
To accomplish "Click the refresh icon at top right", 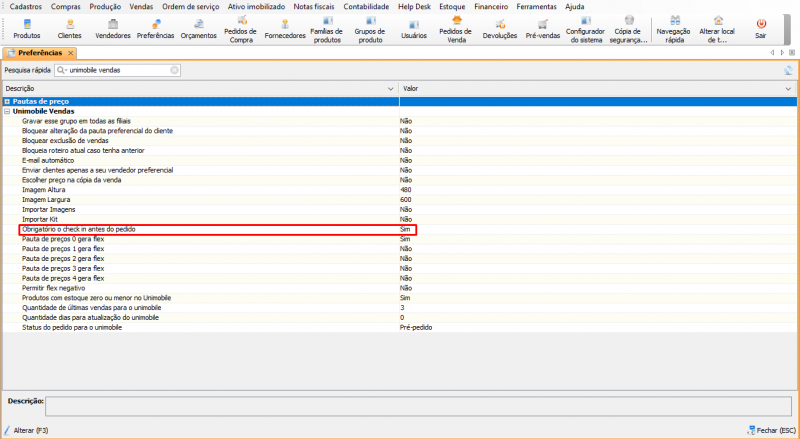I will (x=789, y=70).
